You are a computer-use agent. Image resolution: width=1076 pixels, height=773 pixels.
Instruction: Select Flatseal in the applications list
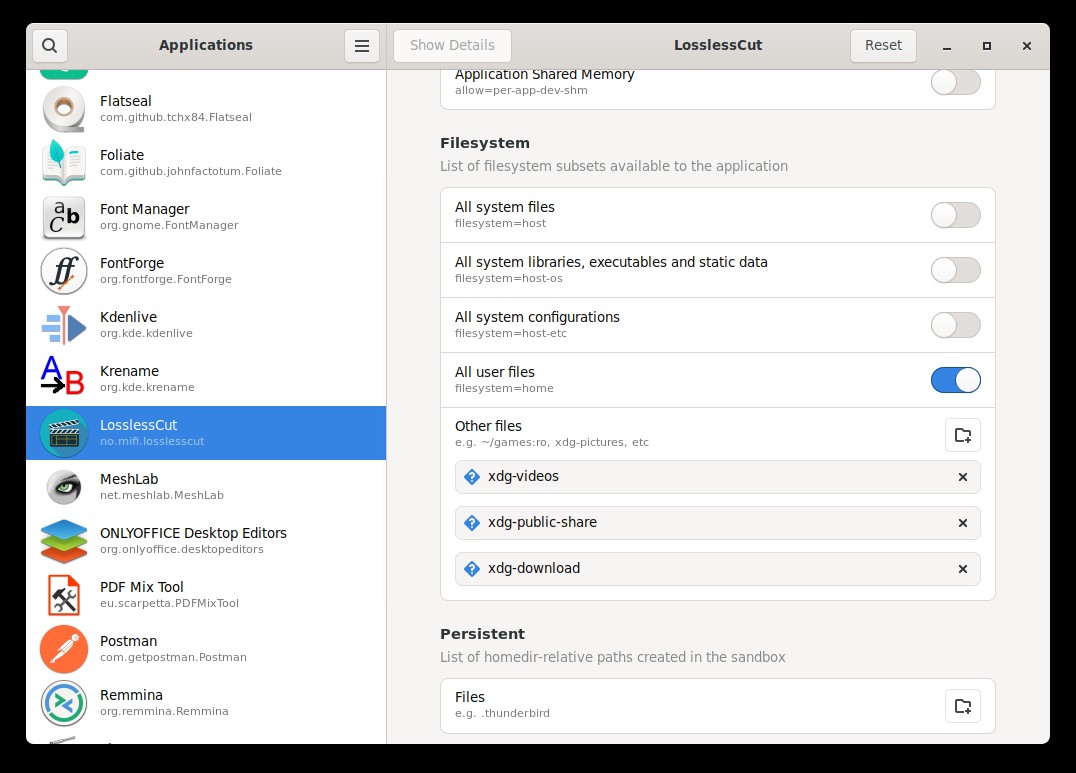tap(206, 108)
